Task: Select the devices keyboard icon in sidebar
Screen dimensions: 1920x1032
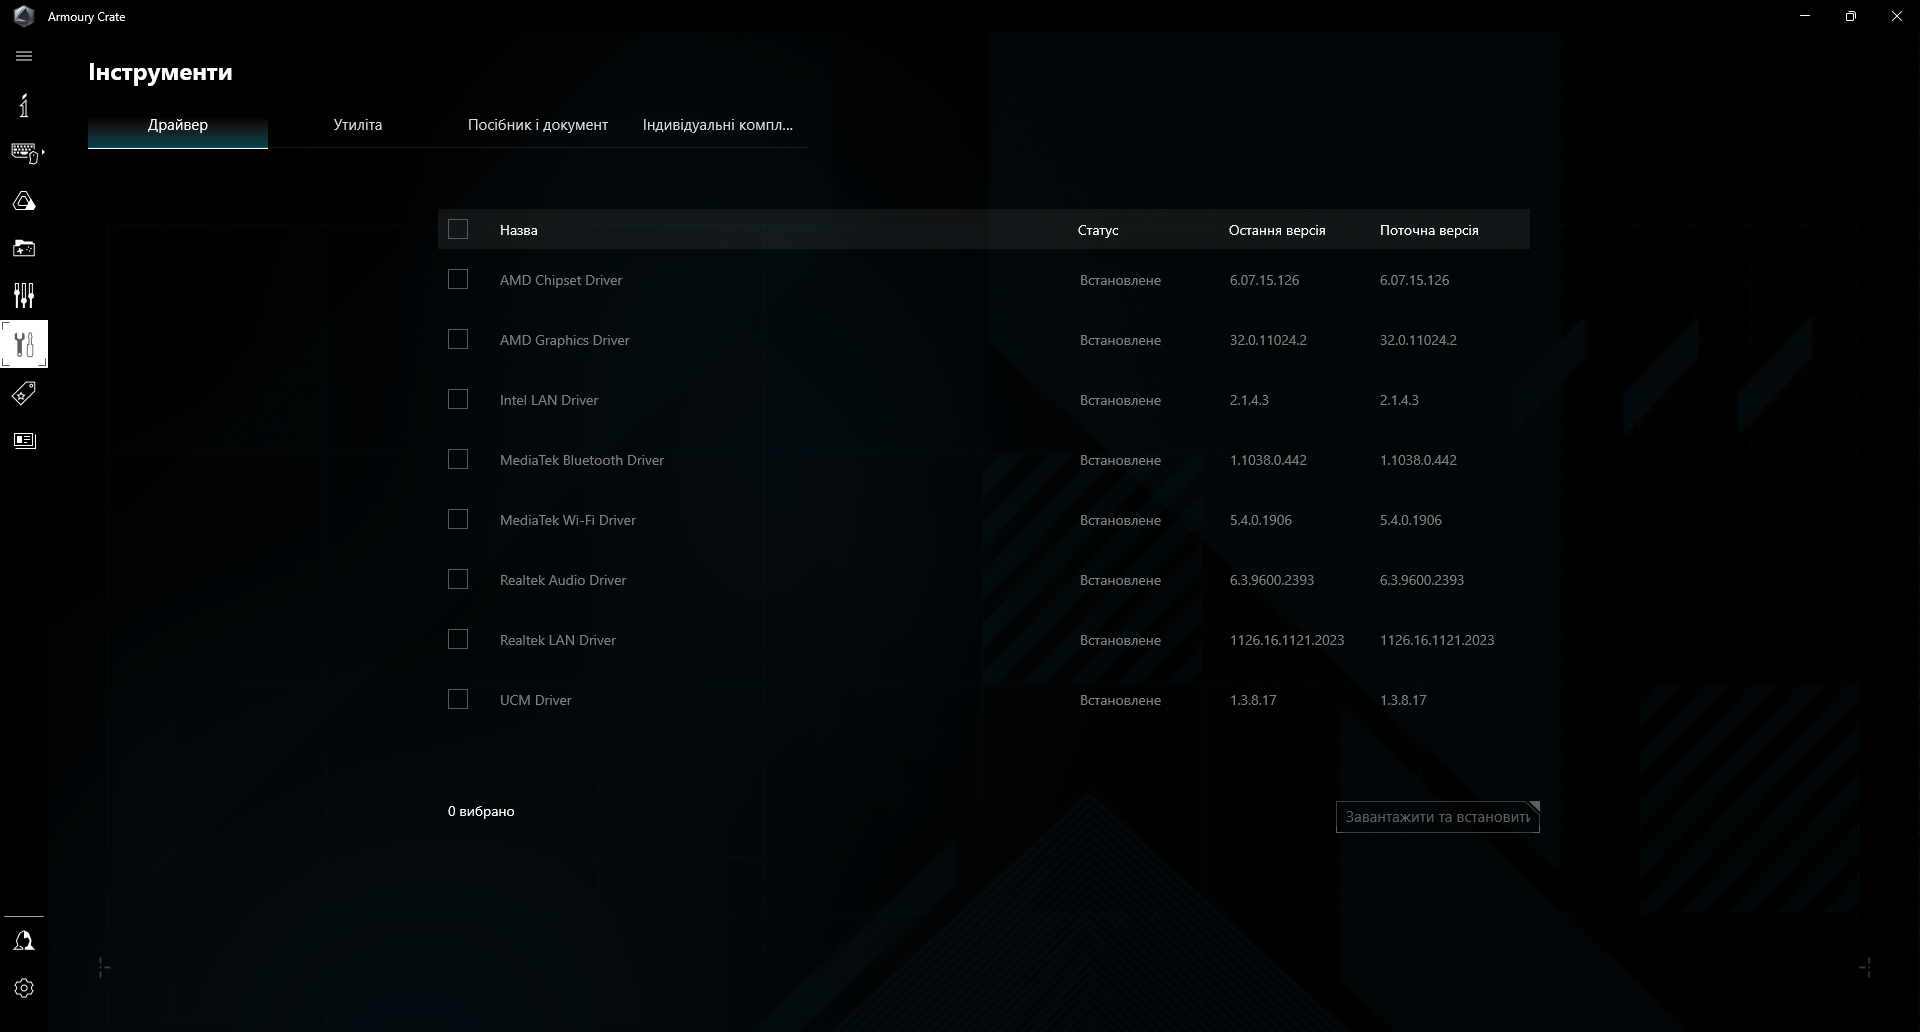Action: (x=24, y=151)
